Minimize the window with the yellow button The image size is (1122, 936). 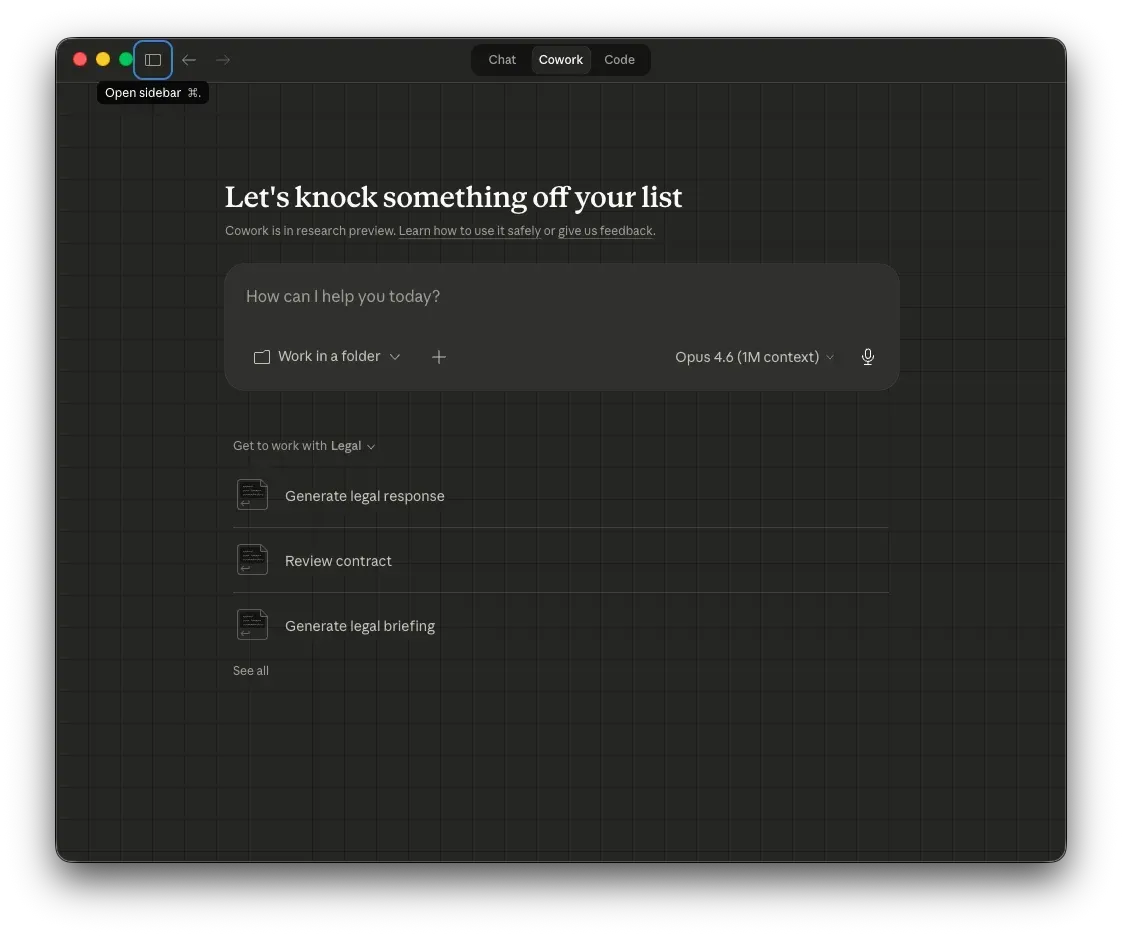pyautogui.click(x=103, y=59)
